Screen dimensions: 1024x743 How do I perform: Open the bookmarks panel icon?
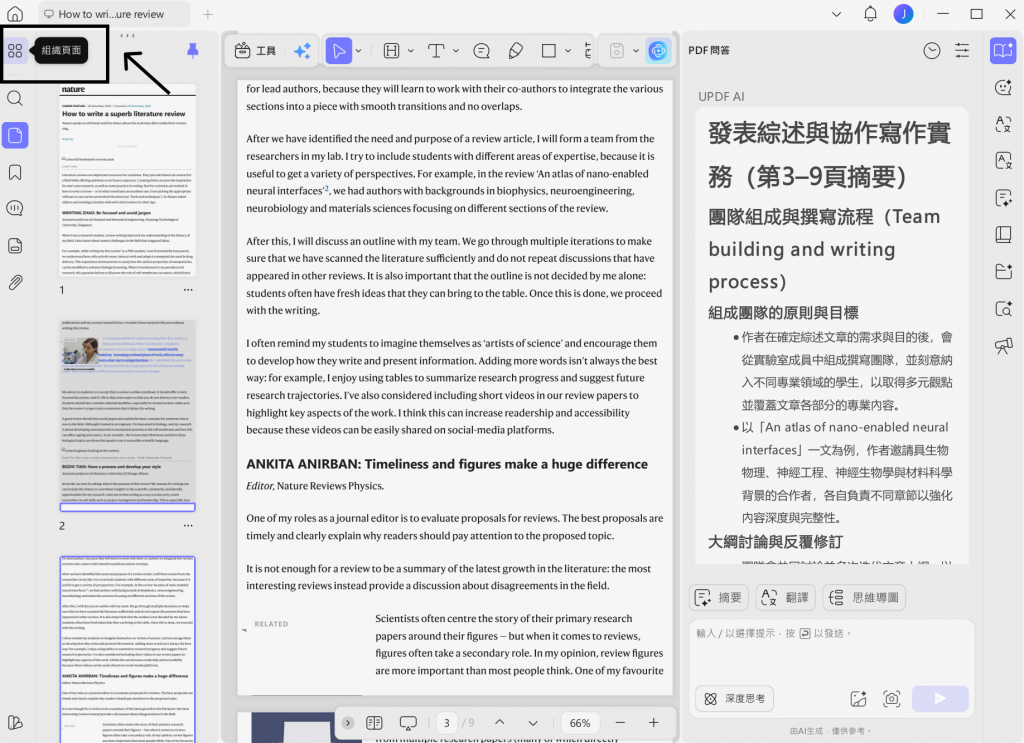click(x=15, y=172)
